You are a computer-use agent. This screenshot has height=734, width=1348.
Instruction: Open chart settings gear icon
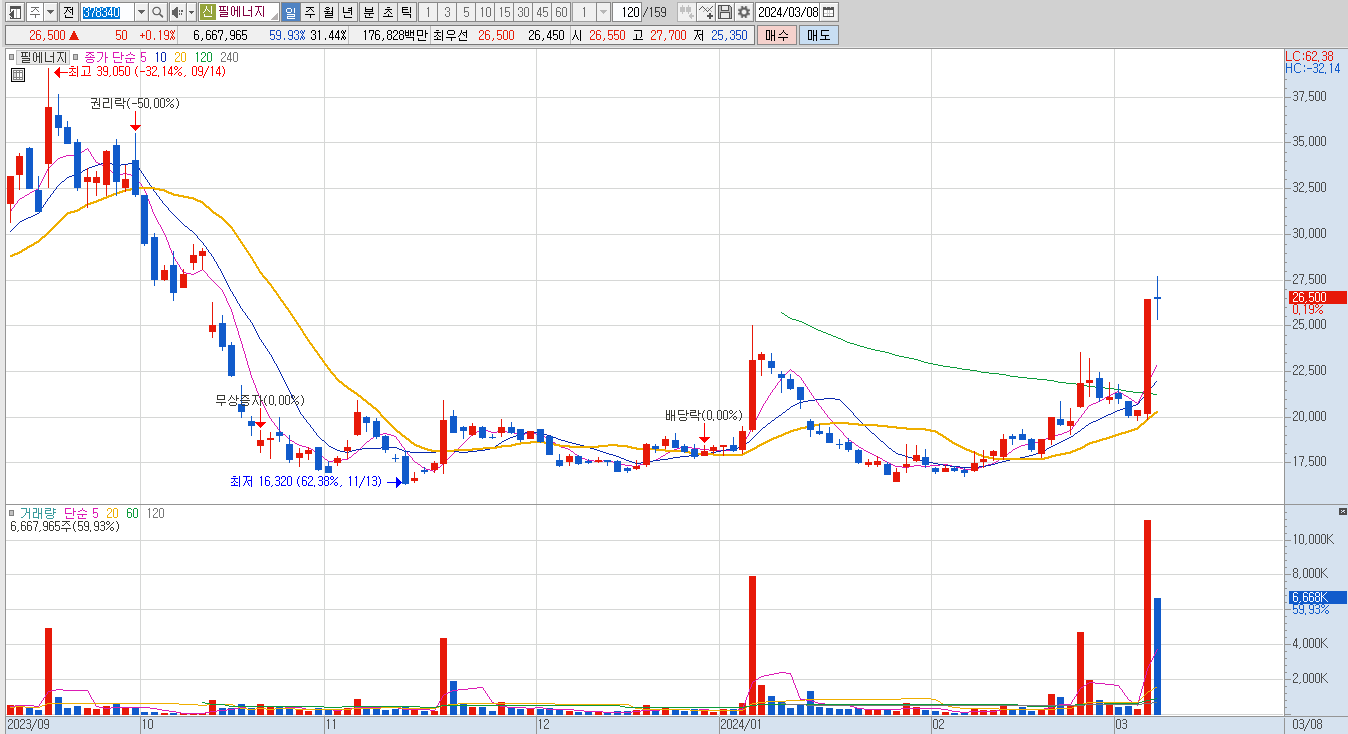point(743,12)
